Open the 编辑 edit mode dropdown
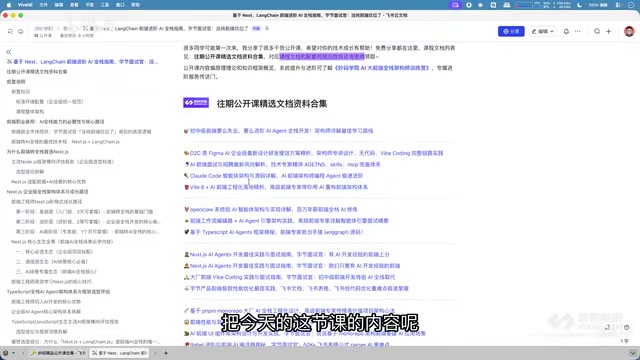 542,31
